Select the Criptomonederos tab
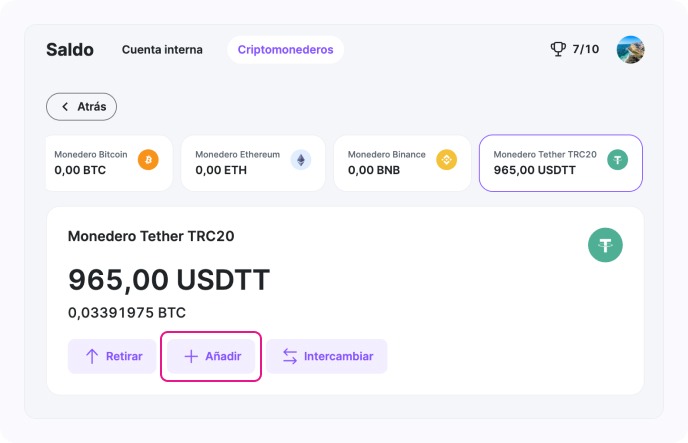This screenshot has height=443, width=688. click(285, 49)
